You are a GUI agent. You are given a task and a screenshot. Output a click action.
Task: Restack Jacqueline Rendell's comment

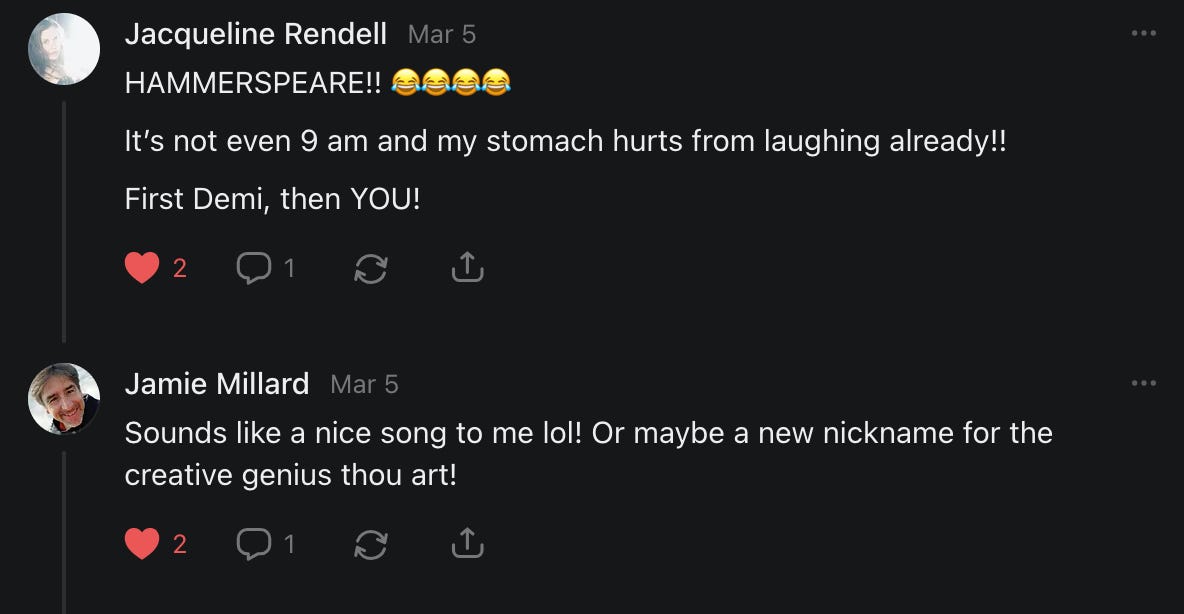pos(371,268)
